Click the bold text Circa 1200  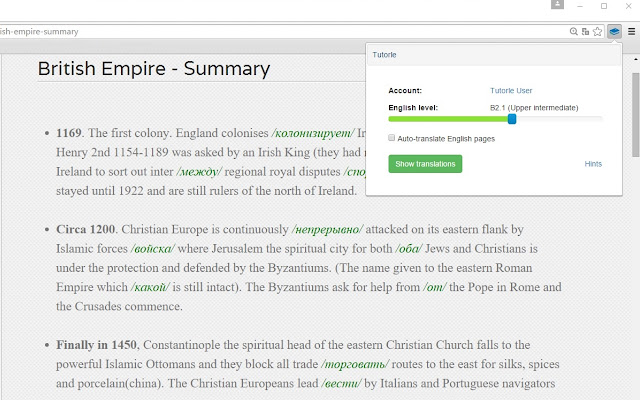pyautogui.click(x=85, y=229)
